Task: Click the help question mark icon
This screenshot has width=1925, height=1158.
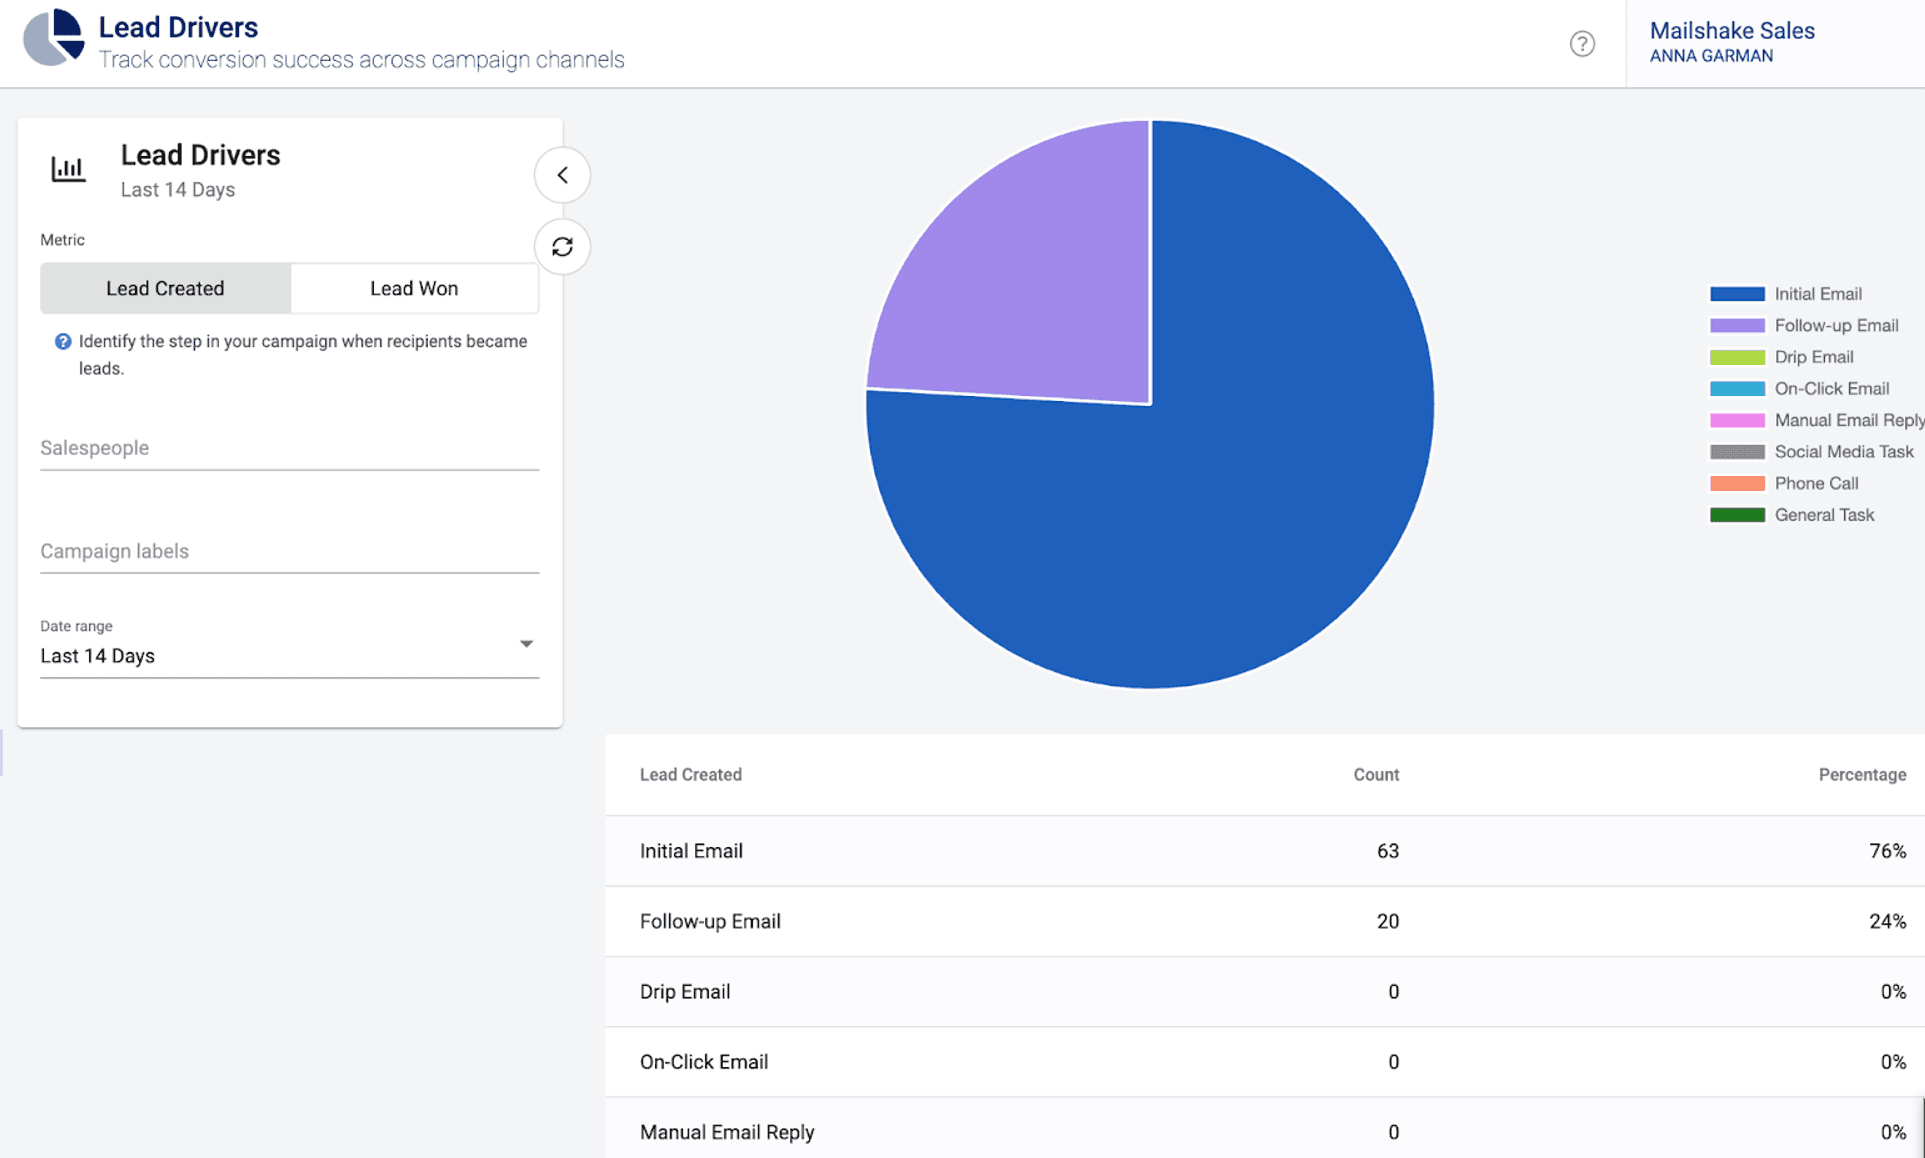Action: (1583, 44)
